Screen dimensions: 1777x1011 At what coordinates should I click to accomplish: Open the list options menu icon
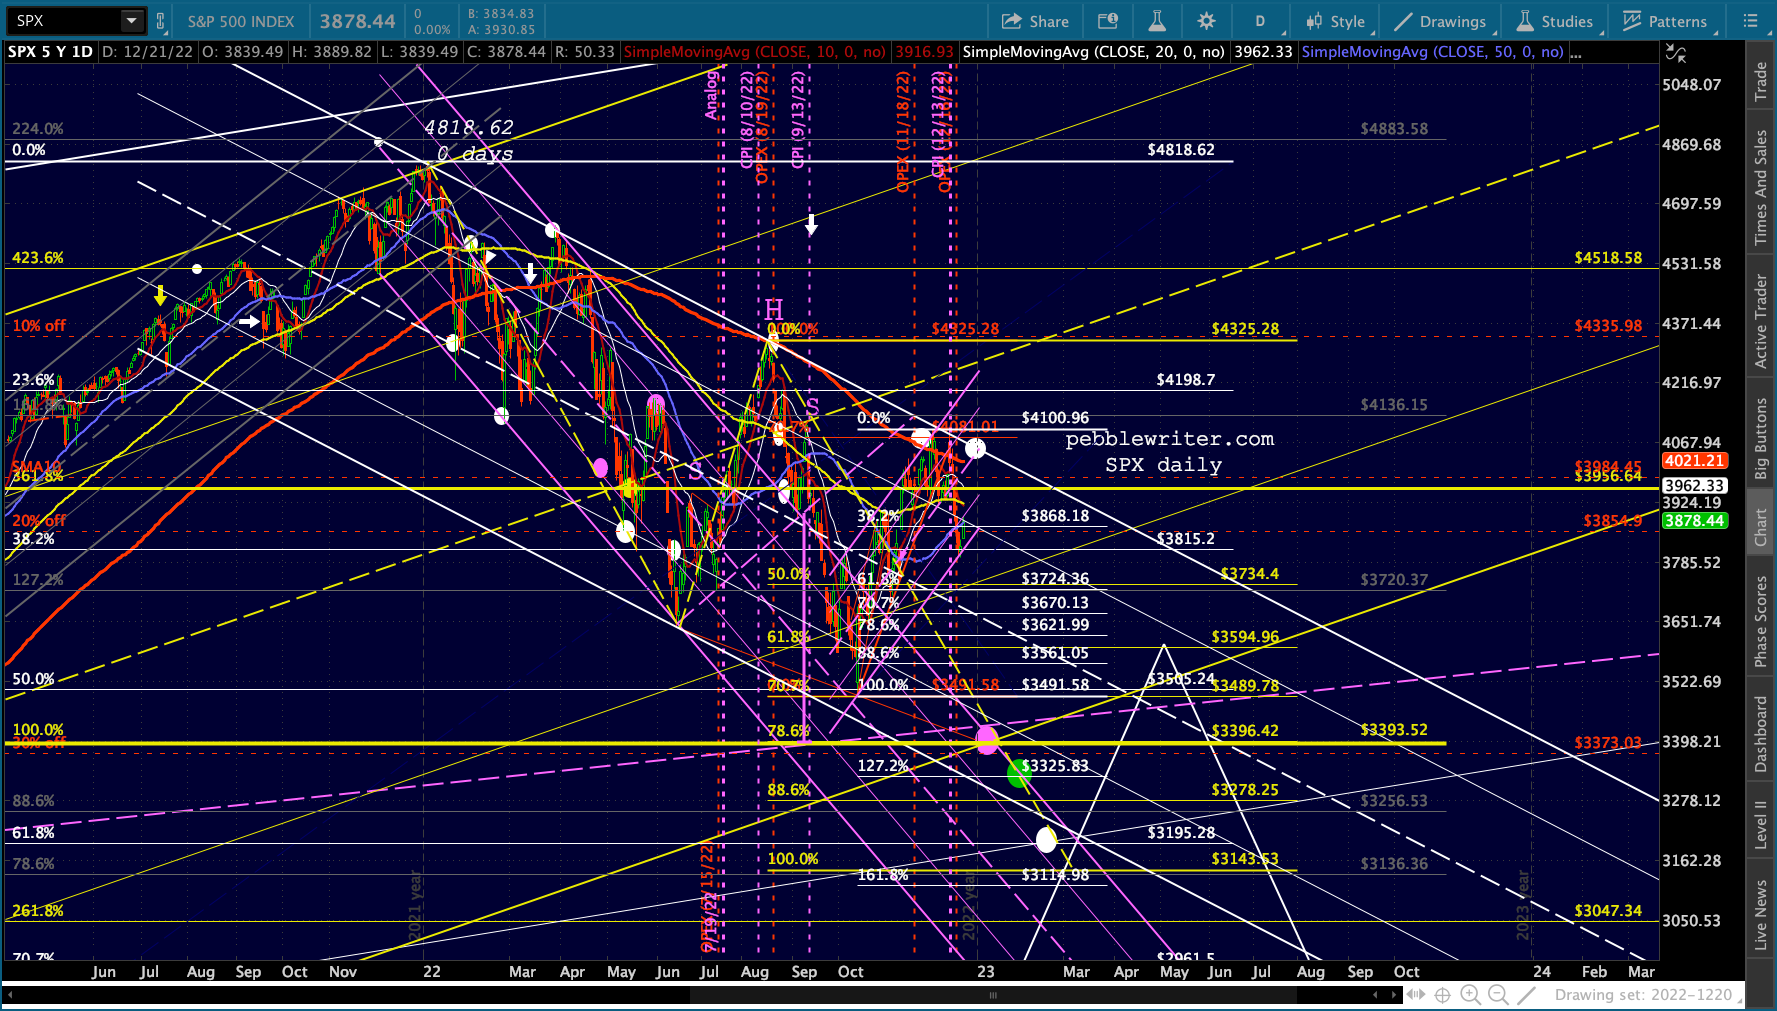click(x=1750, y=21)
